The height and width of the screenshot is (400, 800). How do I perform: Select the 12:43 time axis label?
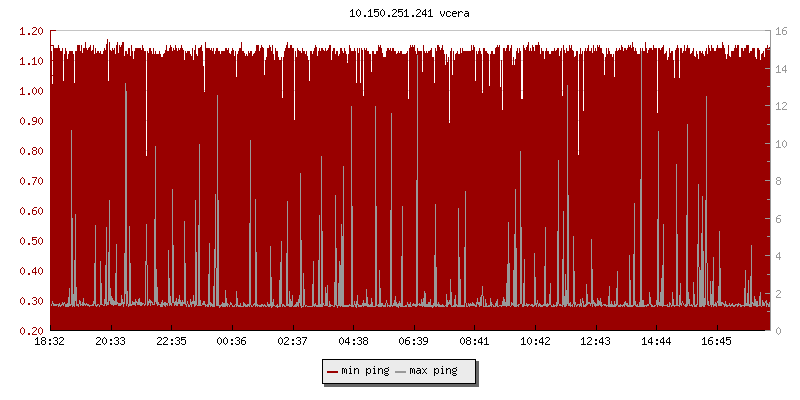(595, 342)
